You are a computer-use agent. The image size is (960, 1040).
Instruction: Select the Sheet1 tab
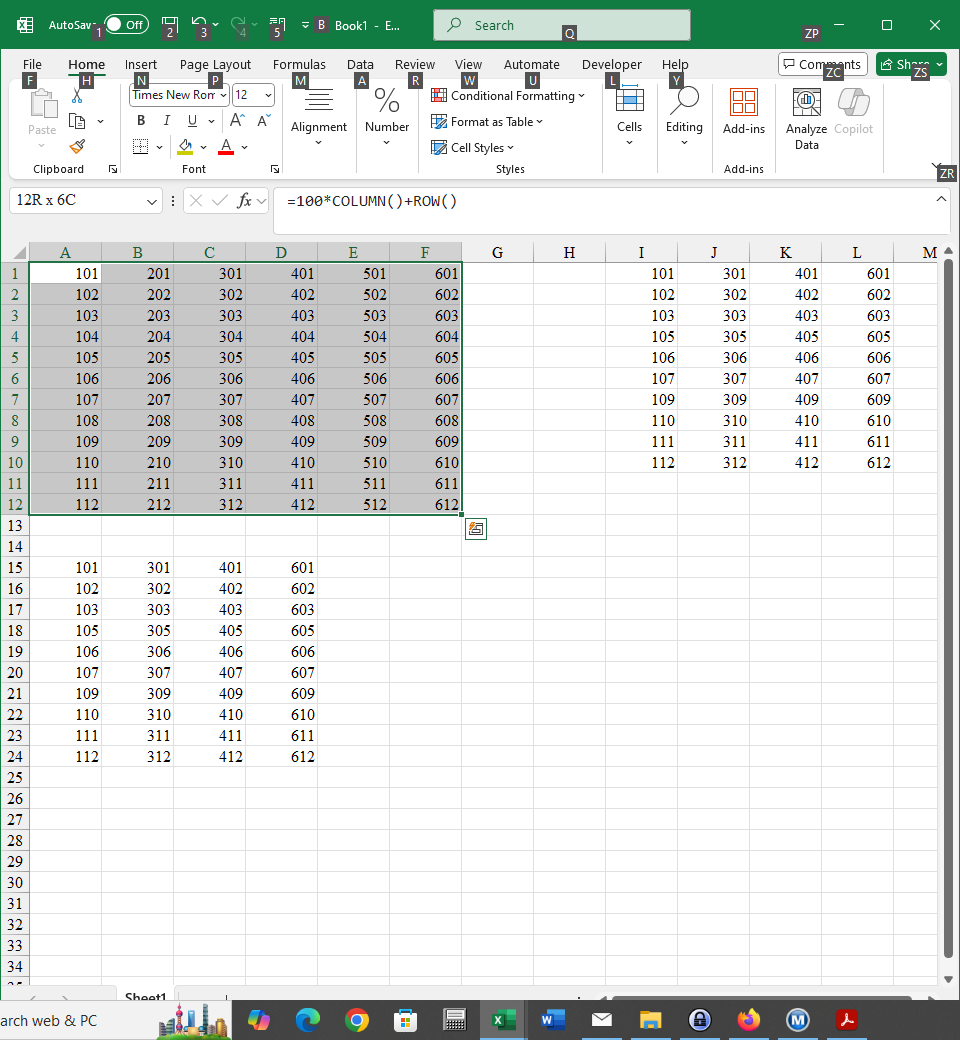pos(145,996)
